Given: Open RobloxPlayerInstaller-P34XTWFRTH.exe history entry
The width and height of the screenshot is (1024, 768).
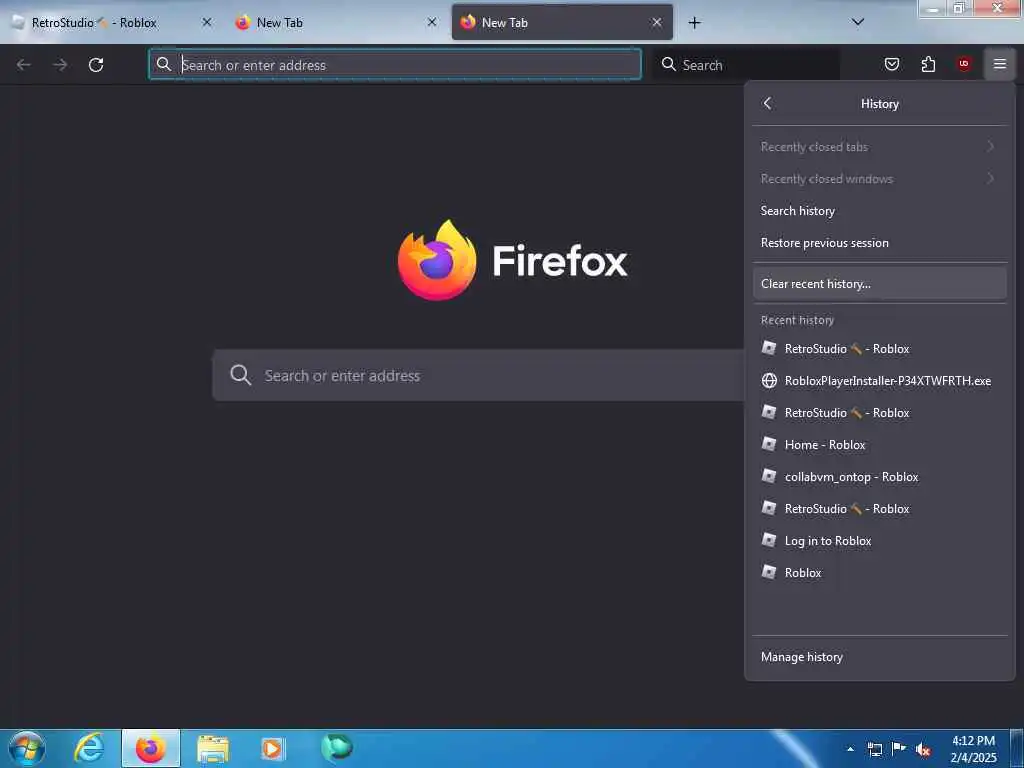Looking at the screenshot, I should (x=879, y=381).
